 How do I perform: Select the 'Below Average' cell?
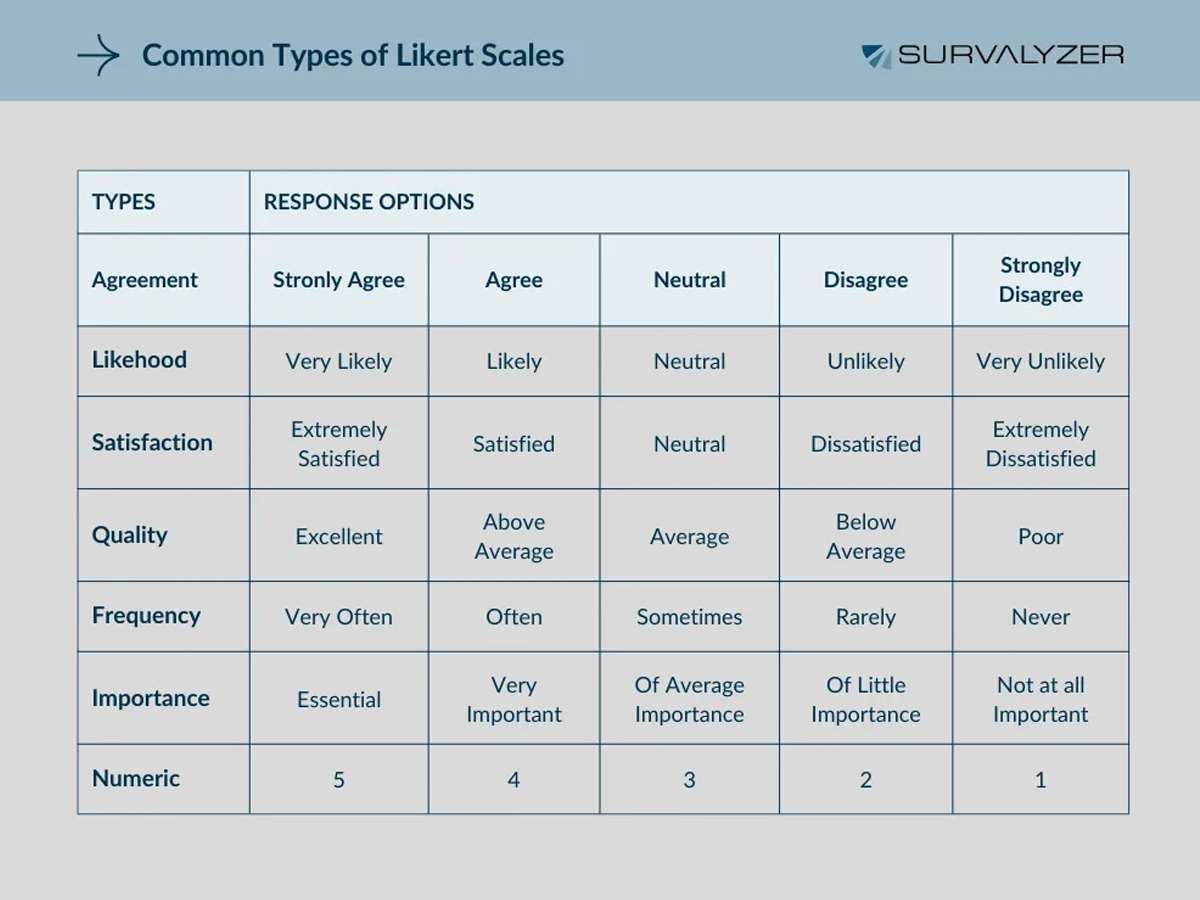[866, 537]
